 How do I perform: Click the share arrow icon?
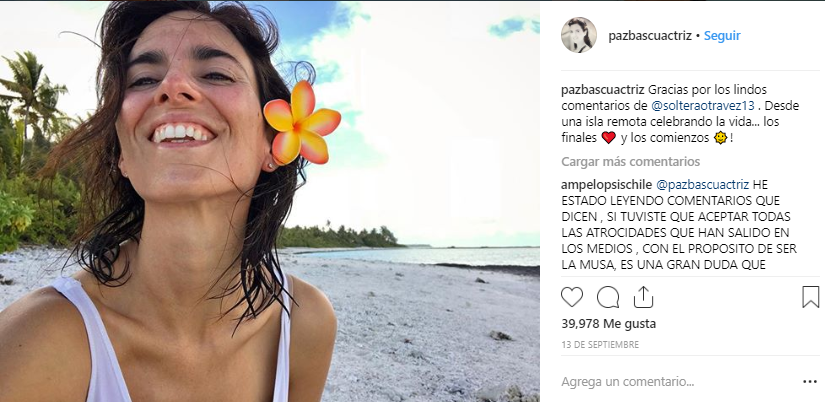[x=643, y=297]
